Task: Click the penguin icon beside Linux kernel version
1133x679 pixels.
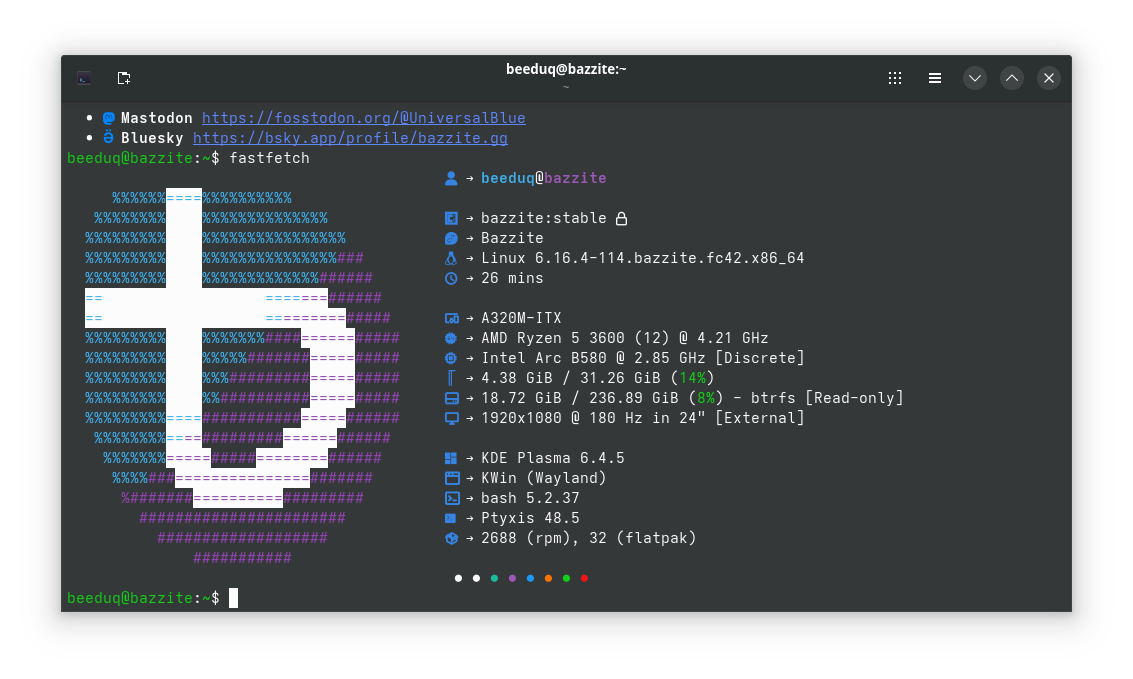Action: (x=451, y=258)
